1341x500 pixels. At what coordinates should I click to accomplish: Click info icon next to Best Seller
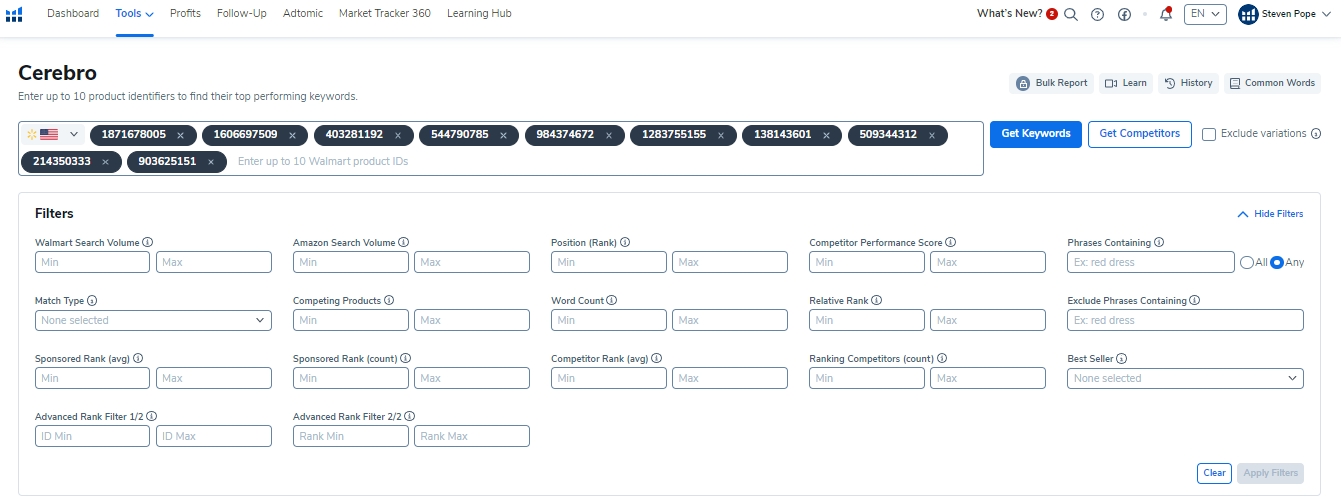1122,358
